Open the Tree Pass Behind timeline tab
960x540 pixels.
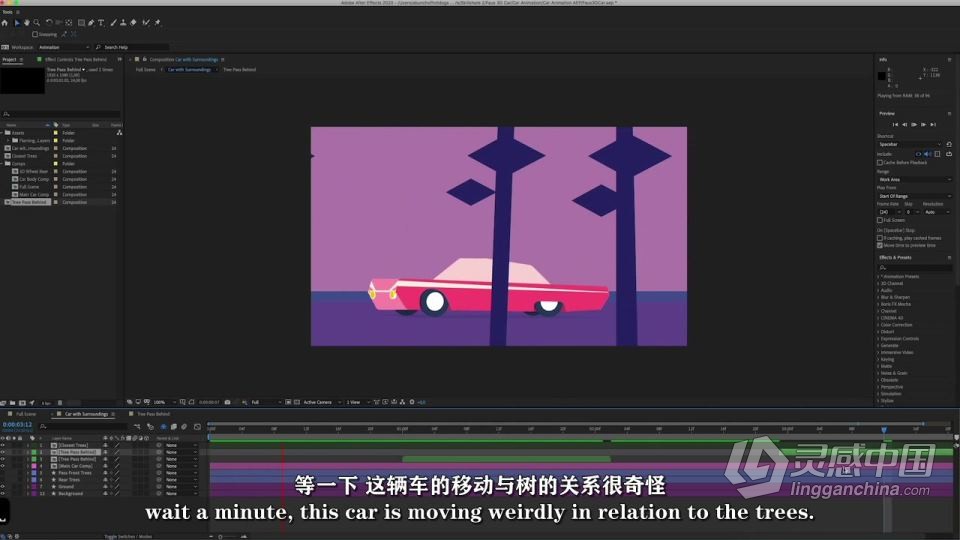(x=153, y=414)
